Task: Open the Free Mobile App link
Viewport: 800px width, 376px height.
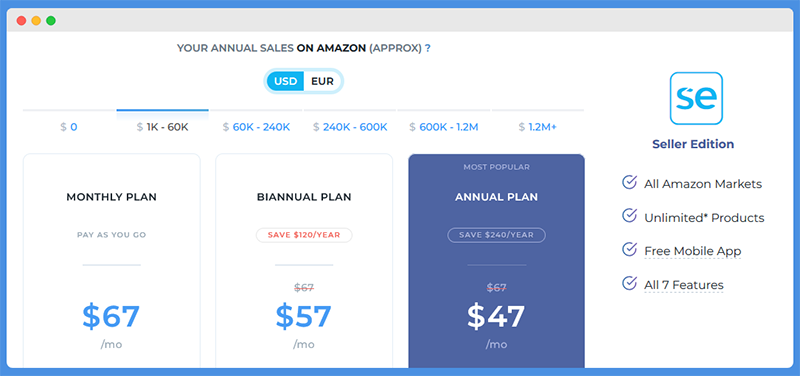Action: (x=692, y=251)
